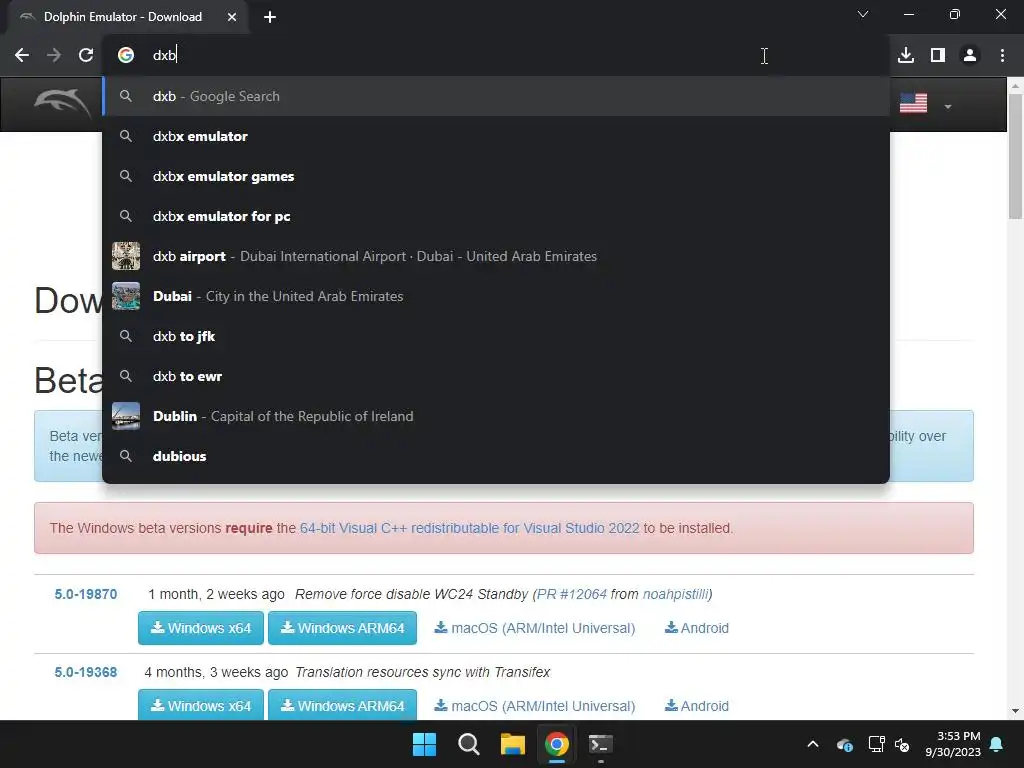
Task: Click the search icon beside 'dxb to jfk'
Action: pos(126,336)
